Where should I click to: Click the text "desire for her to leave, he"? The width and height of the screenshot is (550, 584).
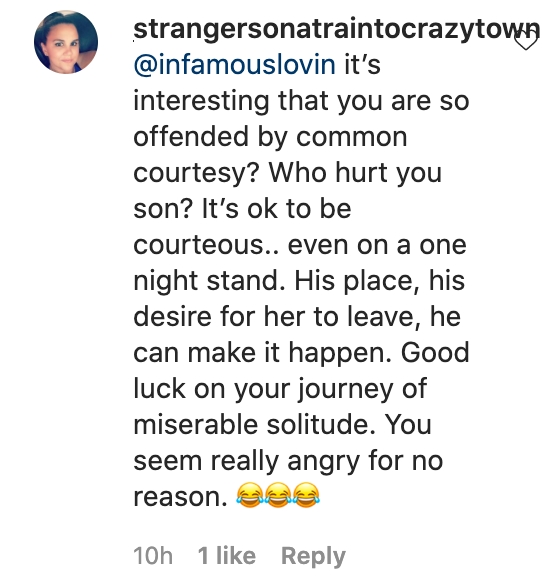coord(297,317)
